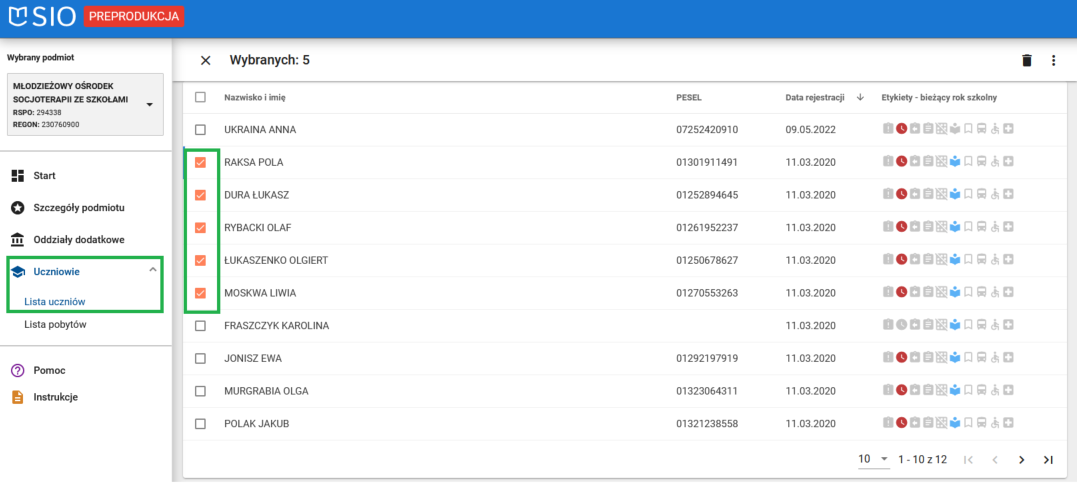Viewport: 1077px width, 483px height.
Task: Sort by Data rejestracji column header
Action: pos(815,97)
